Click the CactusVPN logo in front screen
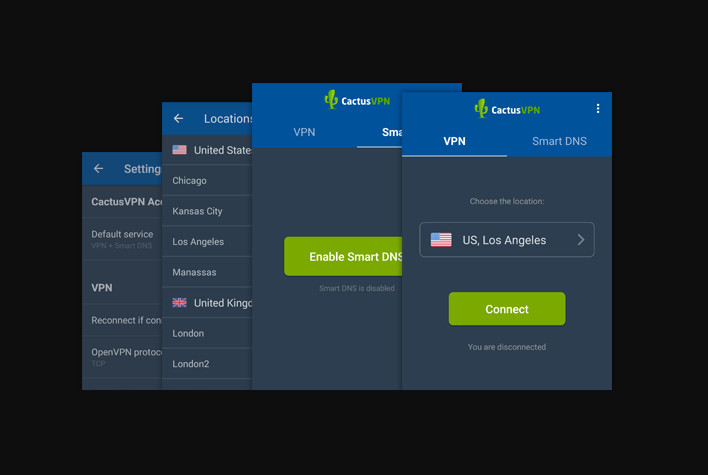This screenshot has height=475, width=708. coord(507,109)
